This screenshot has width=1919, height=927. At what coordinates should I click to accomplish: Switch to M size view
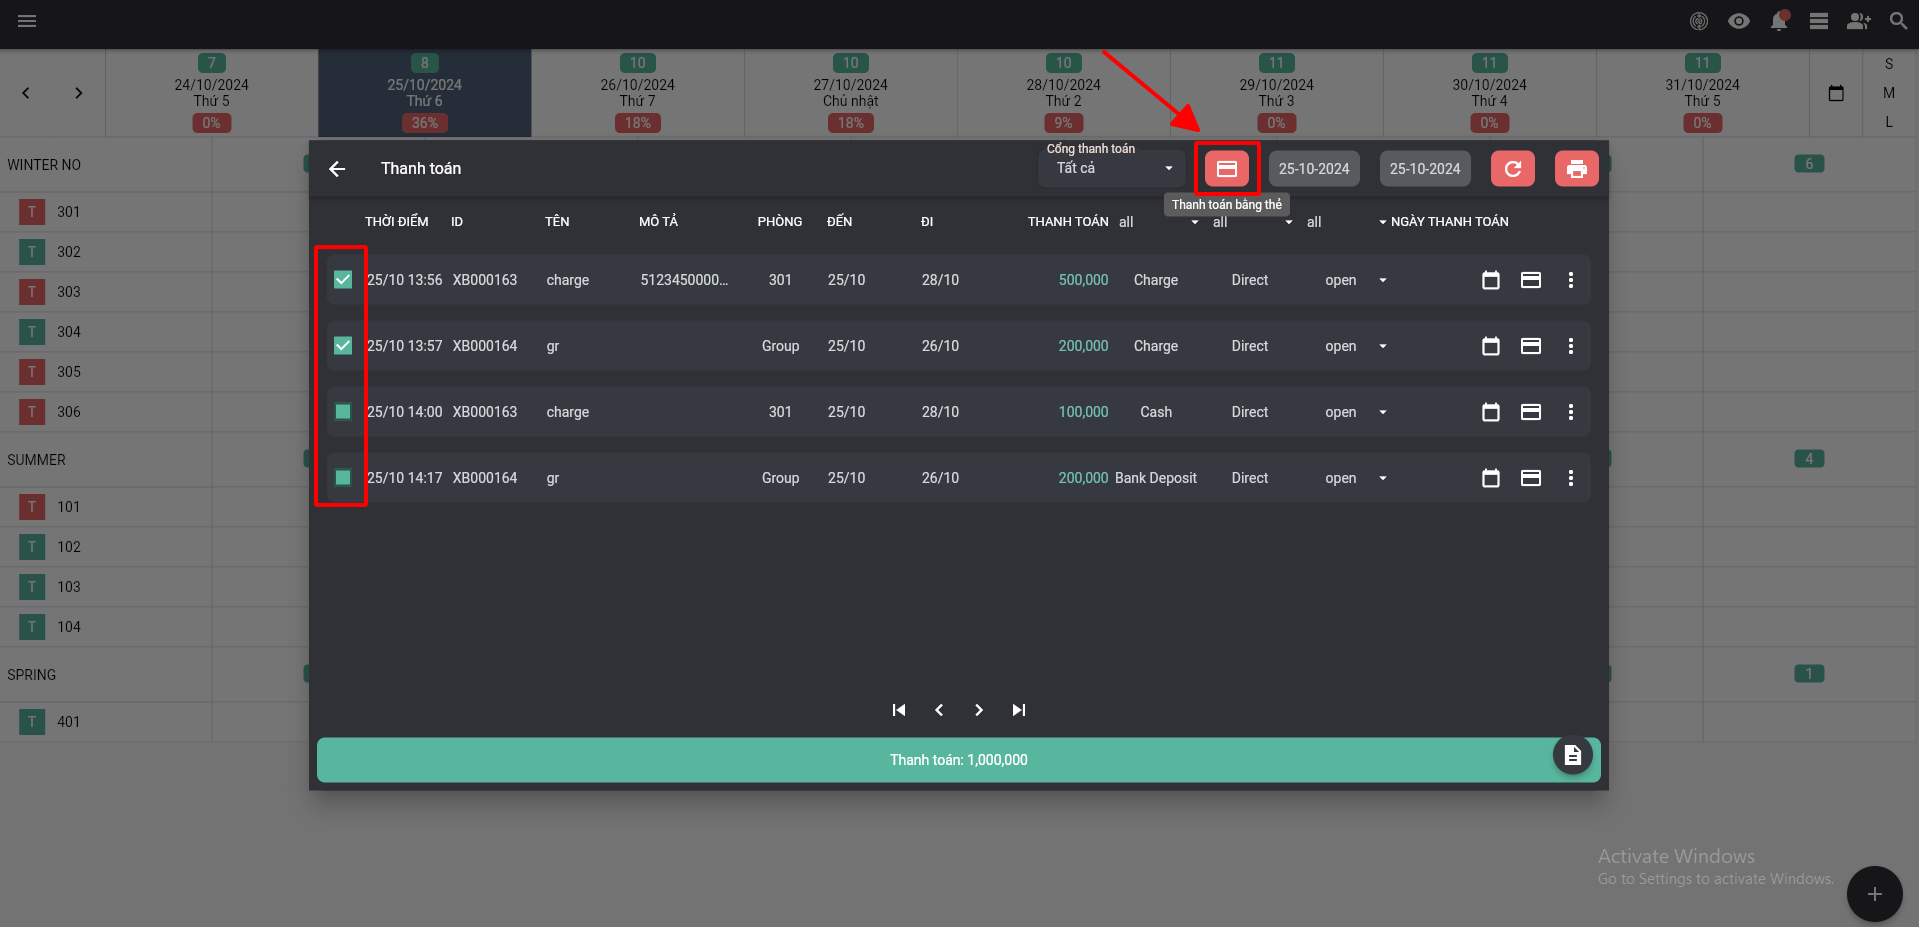click(x=1889, y=93)
